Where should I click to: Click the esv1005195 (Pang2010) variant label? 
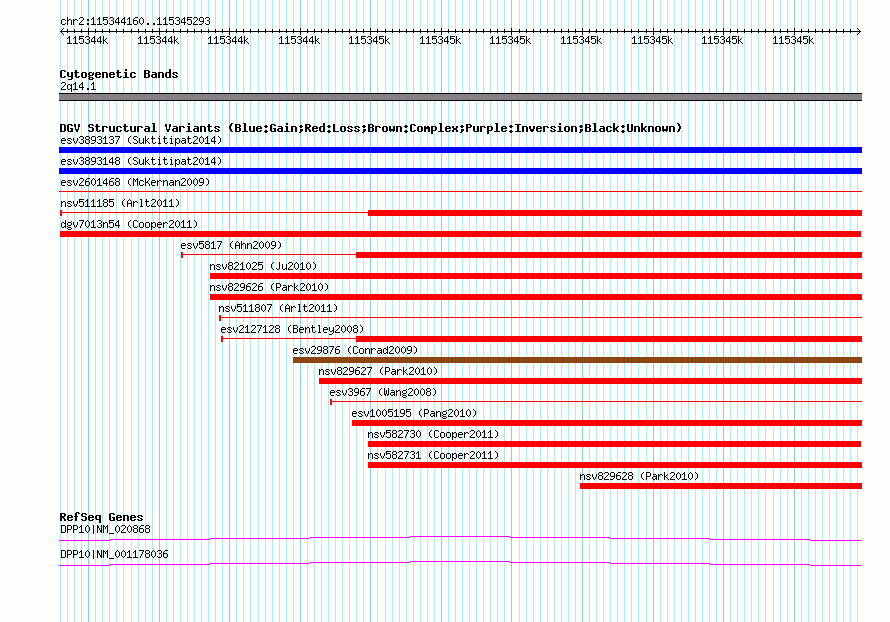[414, 413]
